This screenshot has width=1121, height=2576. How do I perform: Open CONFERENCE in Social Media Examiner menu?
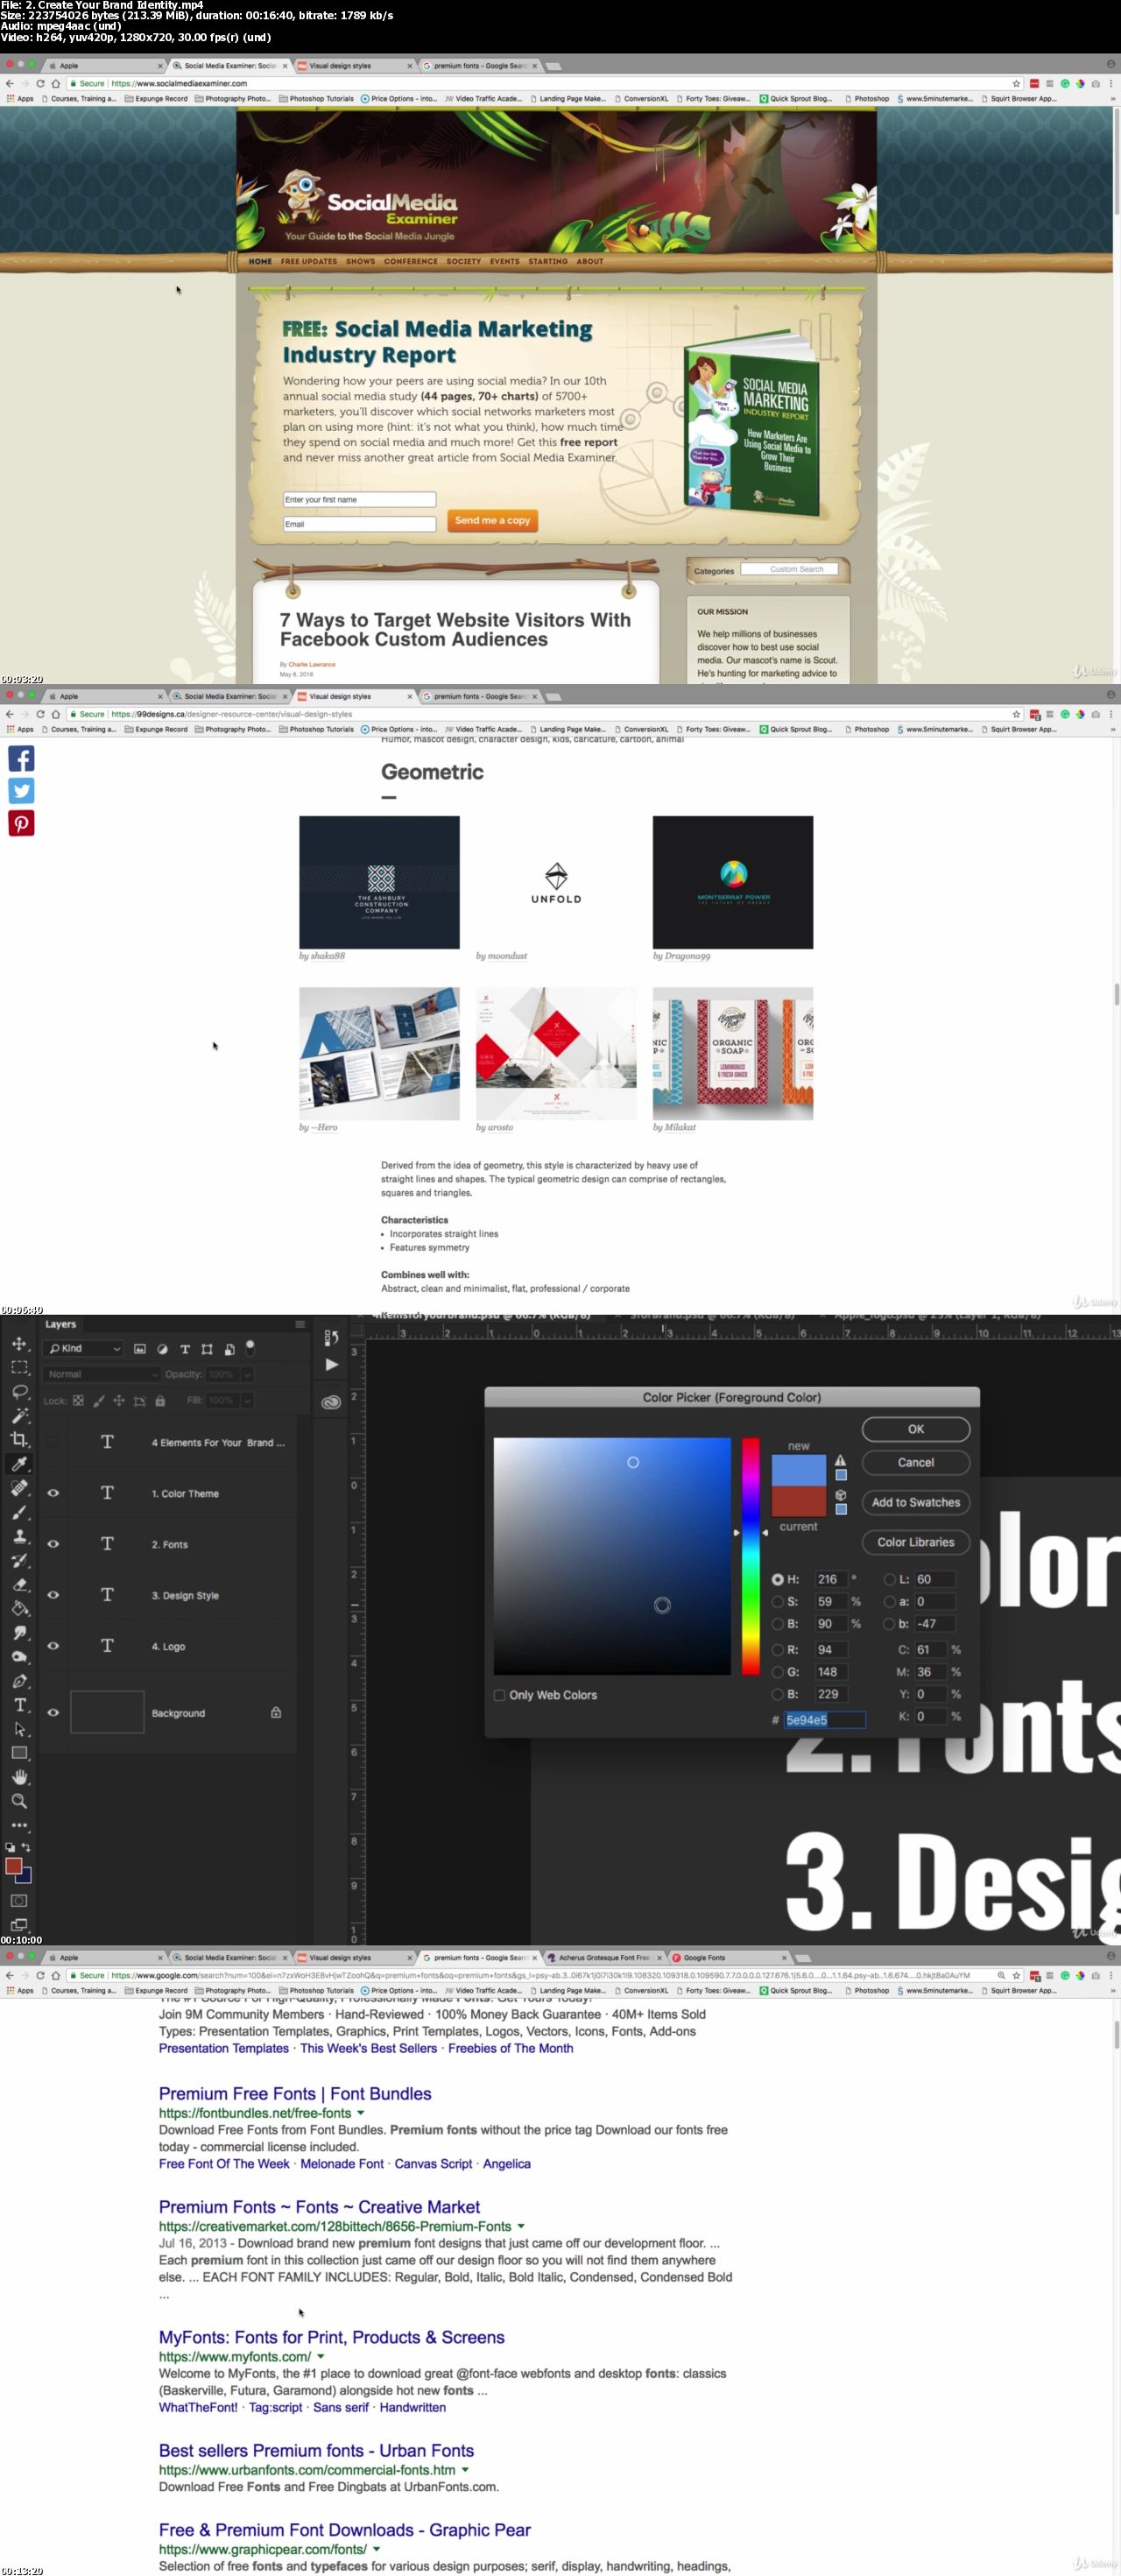[x=410, y=262]
